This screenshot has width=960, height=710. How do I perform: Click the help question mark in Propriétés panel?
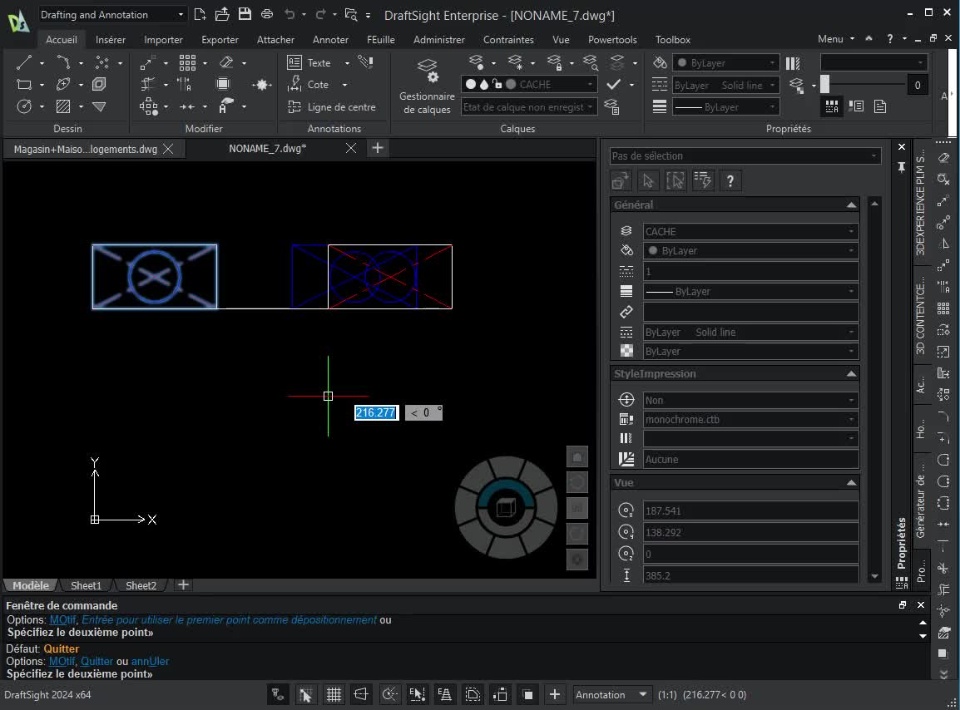tap(731, 181)
